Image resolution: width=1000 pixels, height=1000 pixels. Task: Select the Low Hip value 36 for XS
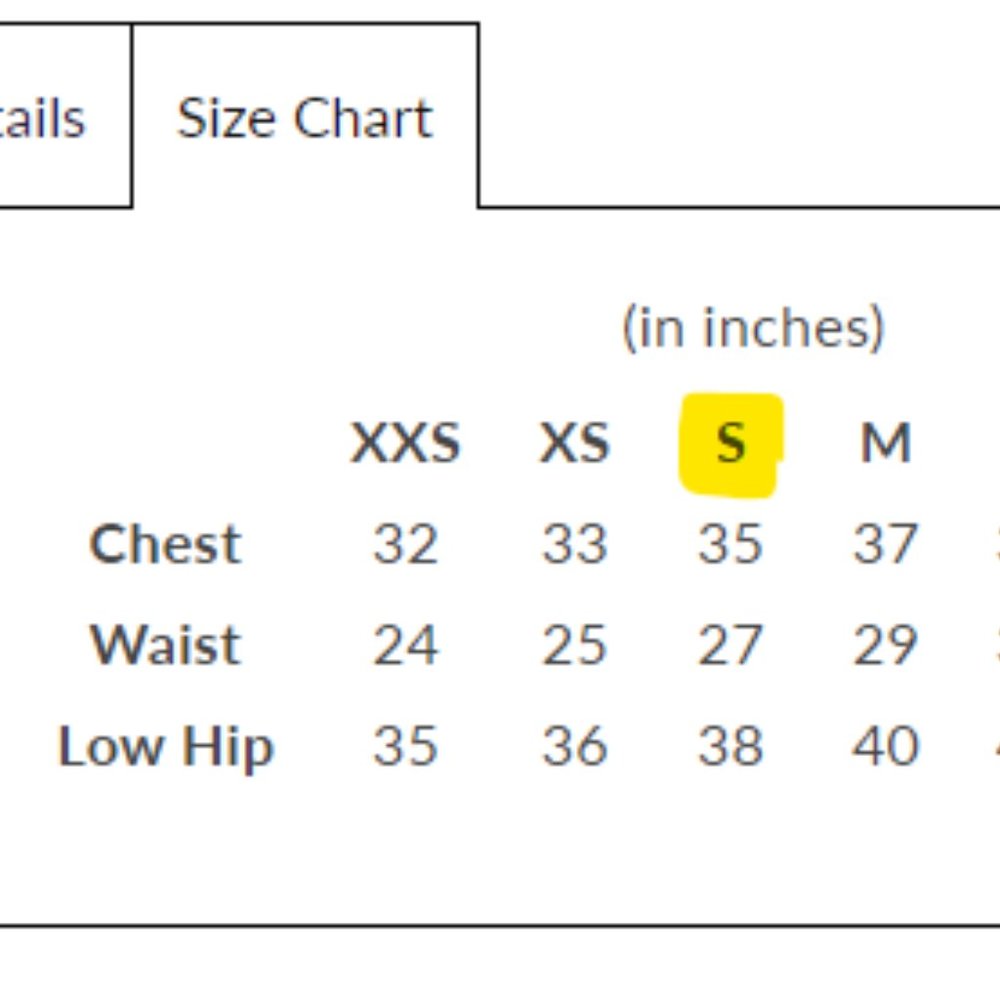[575, 746]
